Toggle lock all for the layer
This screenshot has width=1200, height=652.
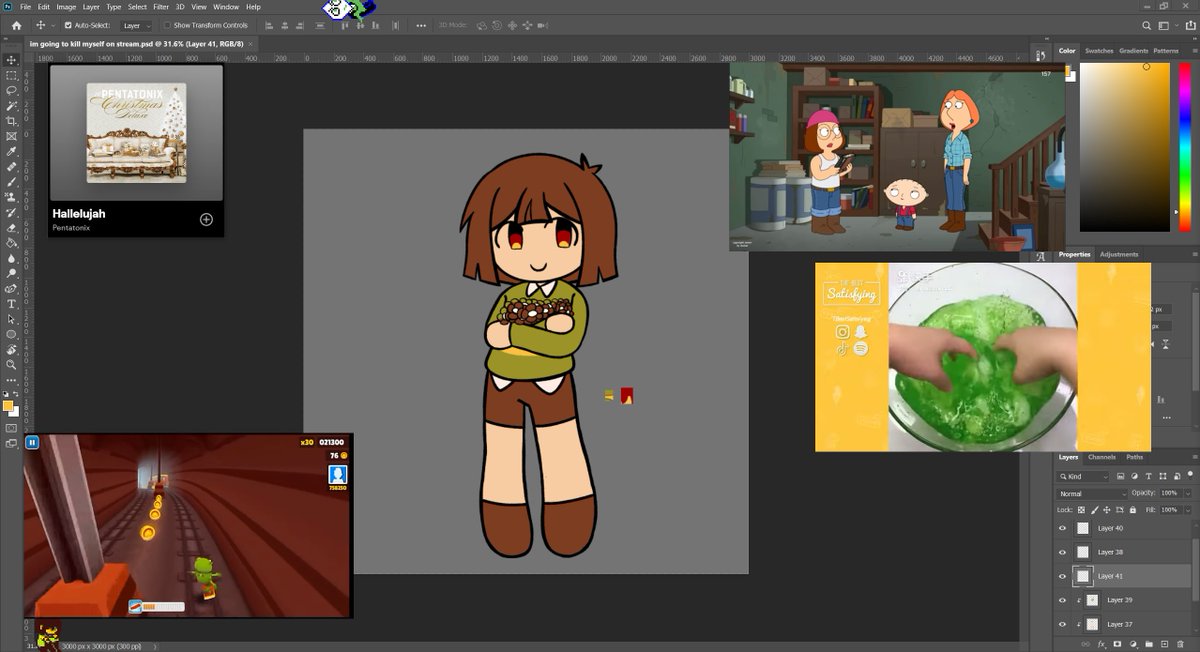pyautogui.click(x=1131, y=510)
